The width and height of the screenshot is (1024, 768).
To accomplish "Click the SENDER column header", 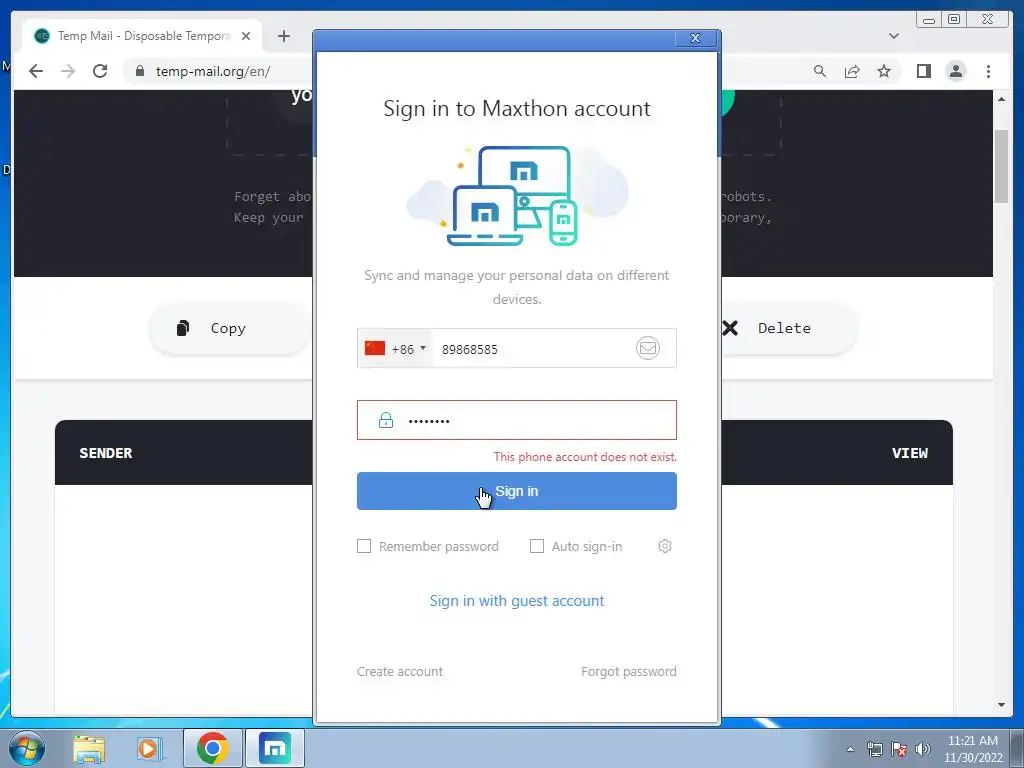I will [x=106, y=453].
